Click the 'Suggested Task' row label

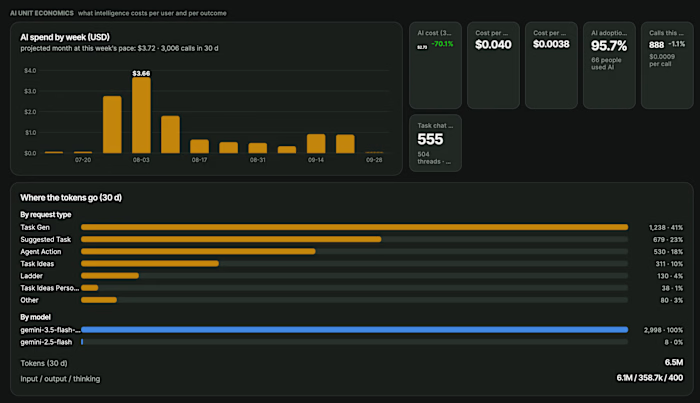(x=46, y=240)
